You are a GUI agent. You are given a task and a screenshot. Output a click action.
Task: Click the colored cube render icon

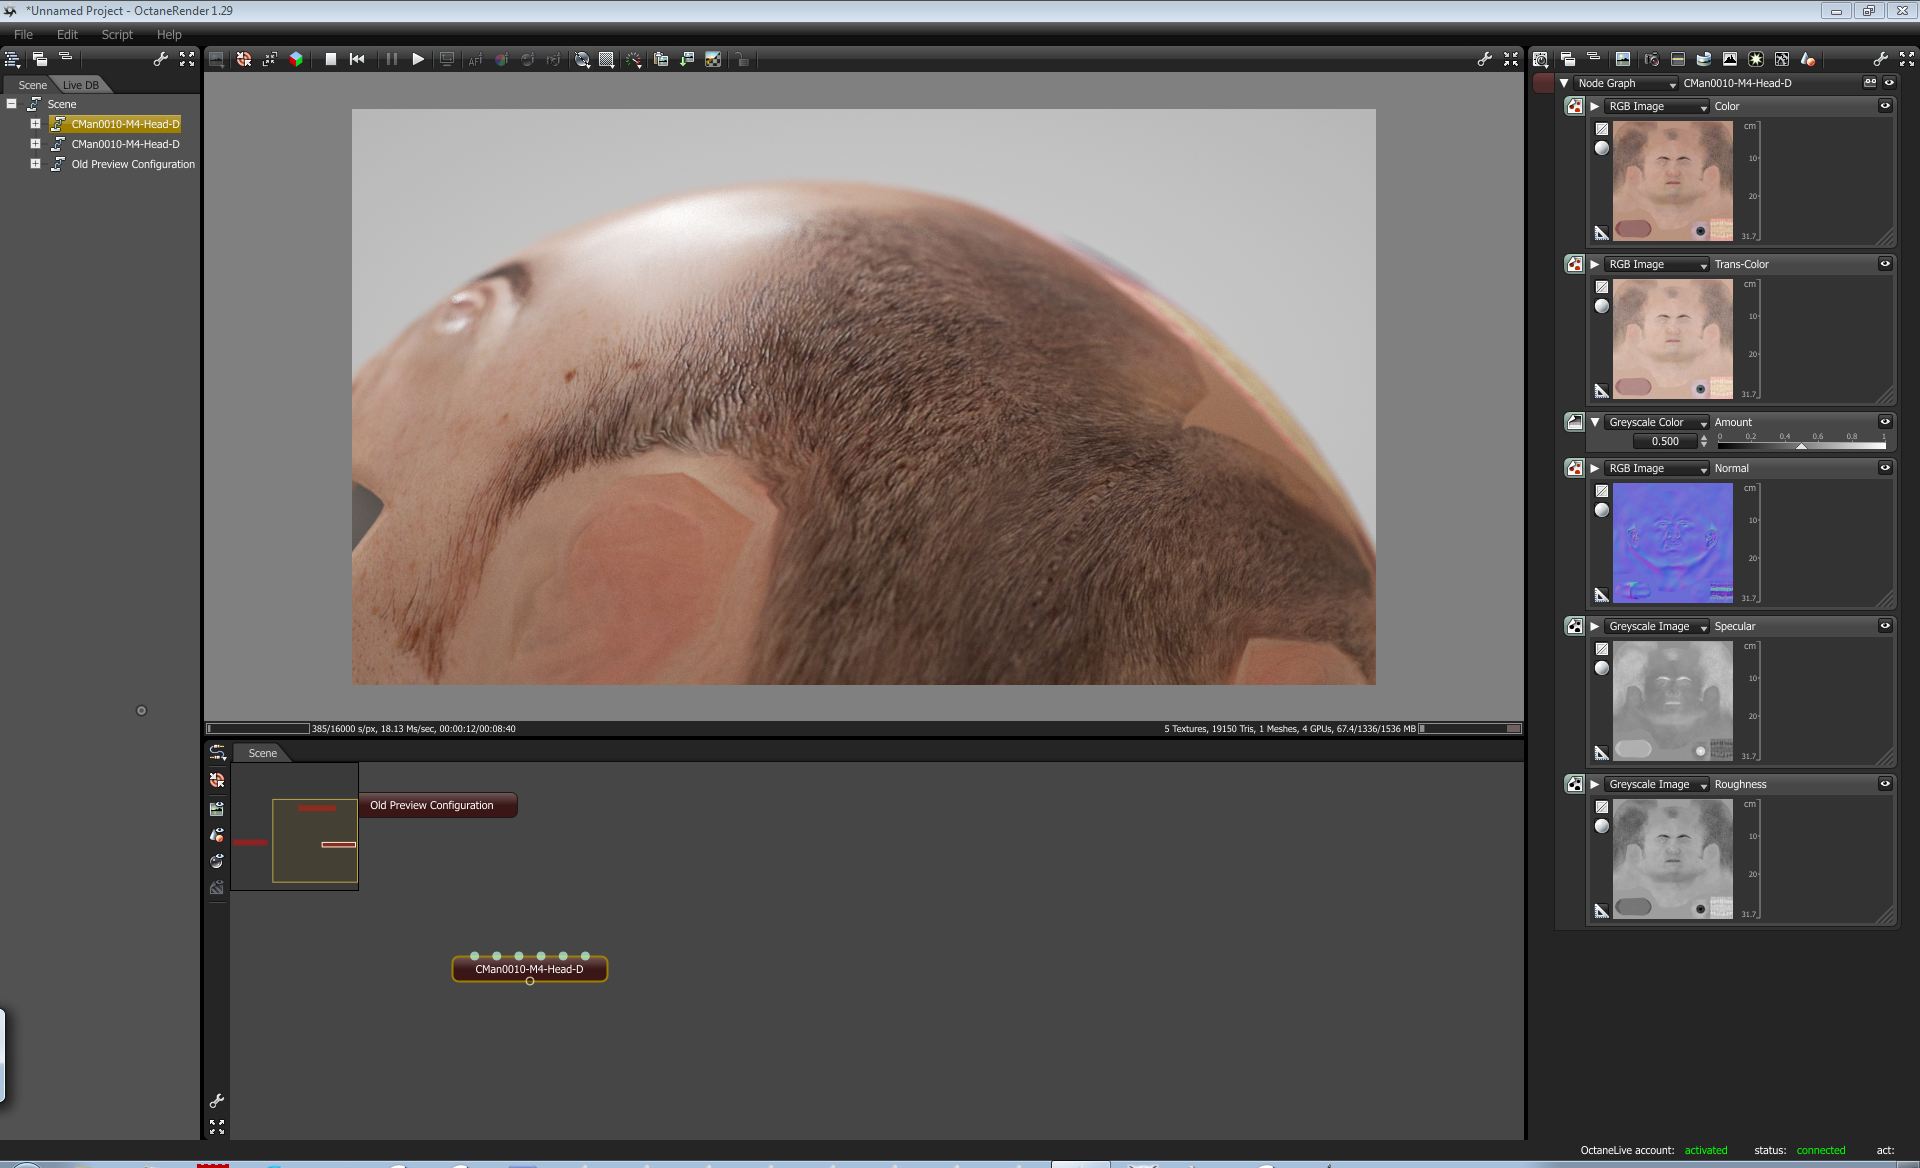(296, 59)
